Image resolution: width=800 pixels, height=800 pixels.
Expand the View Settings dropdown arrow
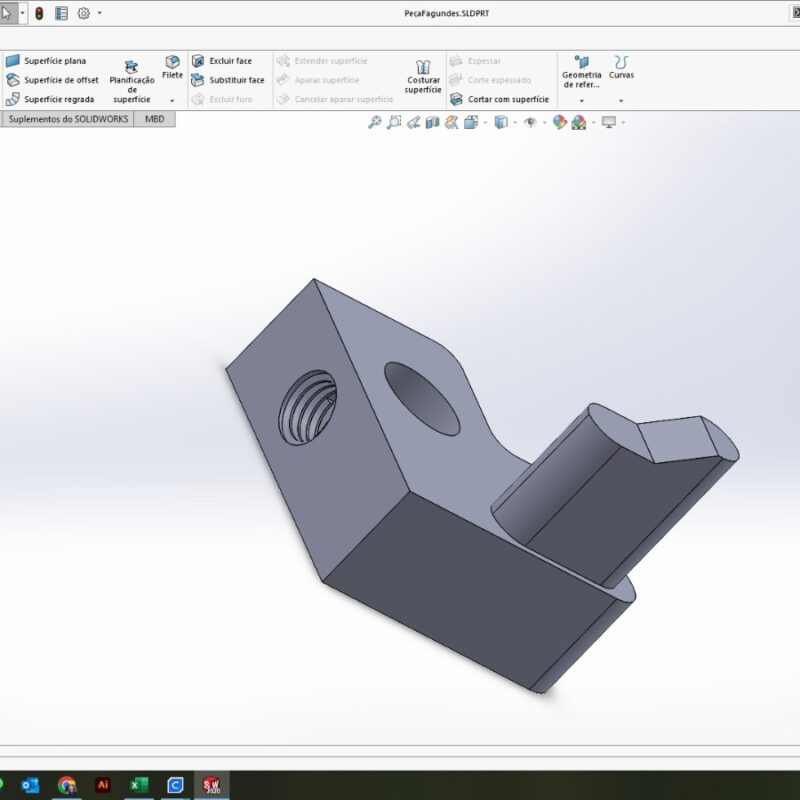tap(623, 122)
